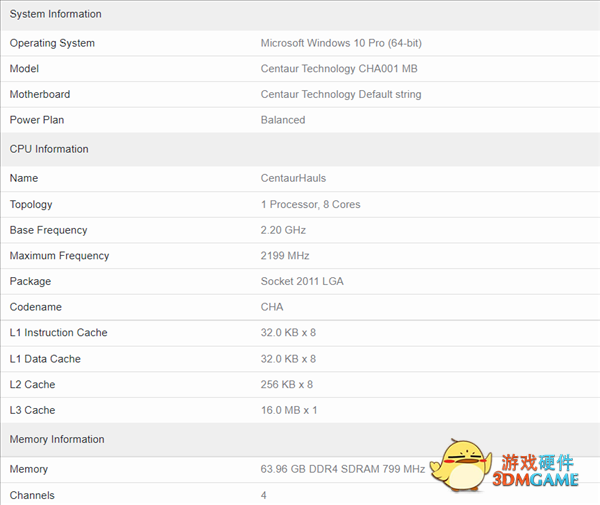600x505 pixels.
Task: Select the Balanced power plan value
Action: coord(283,120)
